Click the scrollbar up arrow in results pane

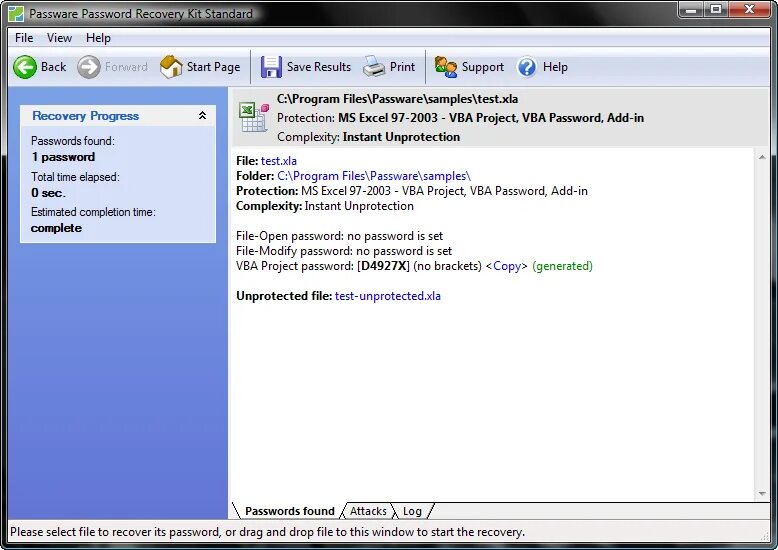762,157
